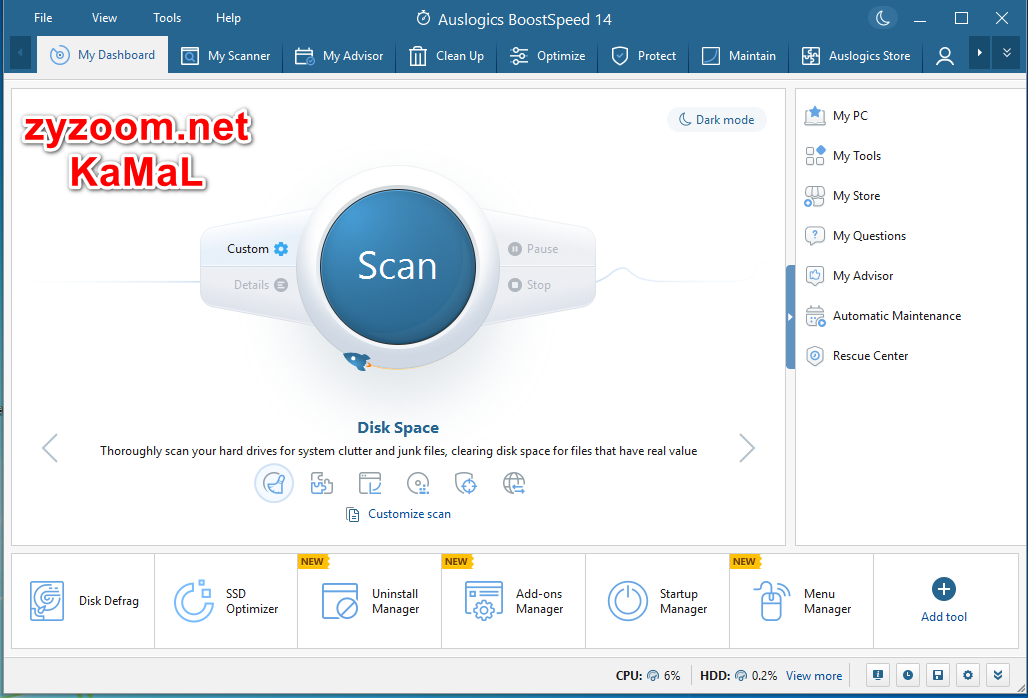Launch SSD Optimizer tool
Viewport: 1028px width, 698px height.
pyautogui.click(x=226, y=601)
